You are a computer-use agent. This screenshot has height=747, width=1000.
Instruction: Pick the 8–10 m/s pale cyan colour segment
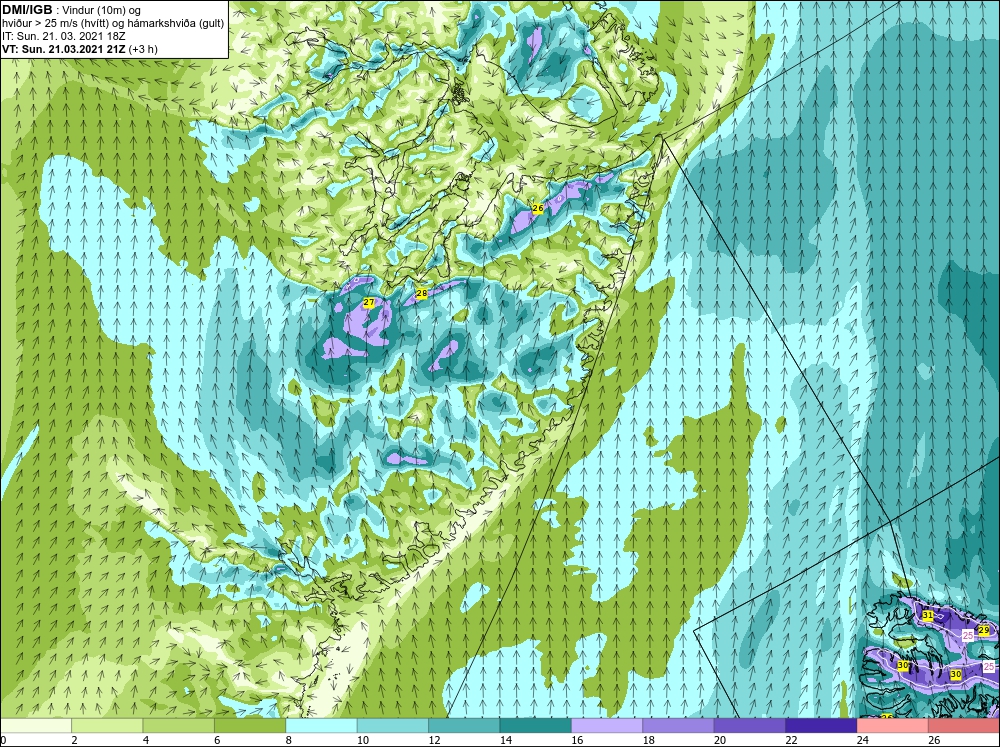[321, 725]
